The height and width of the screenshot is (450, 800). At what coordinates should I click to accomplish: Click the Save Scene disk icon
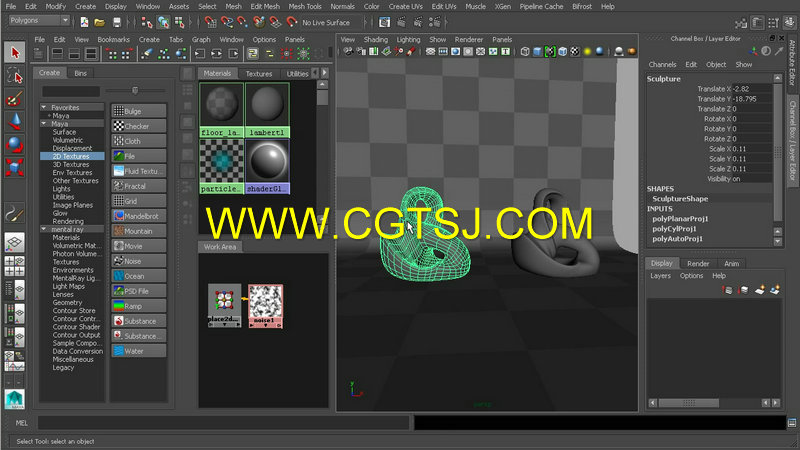pos(117,22)
